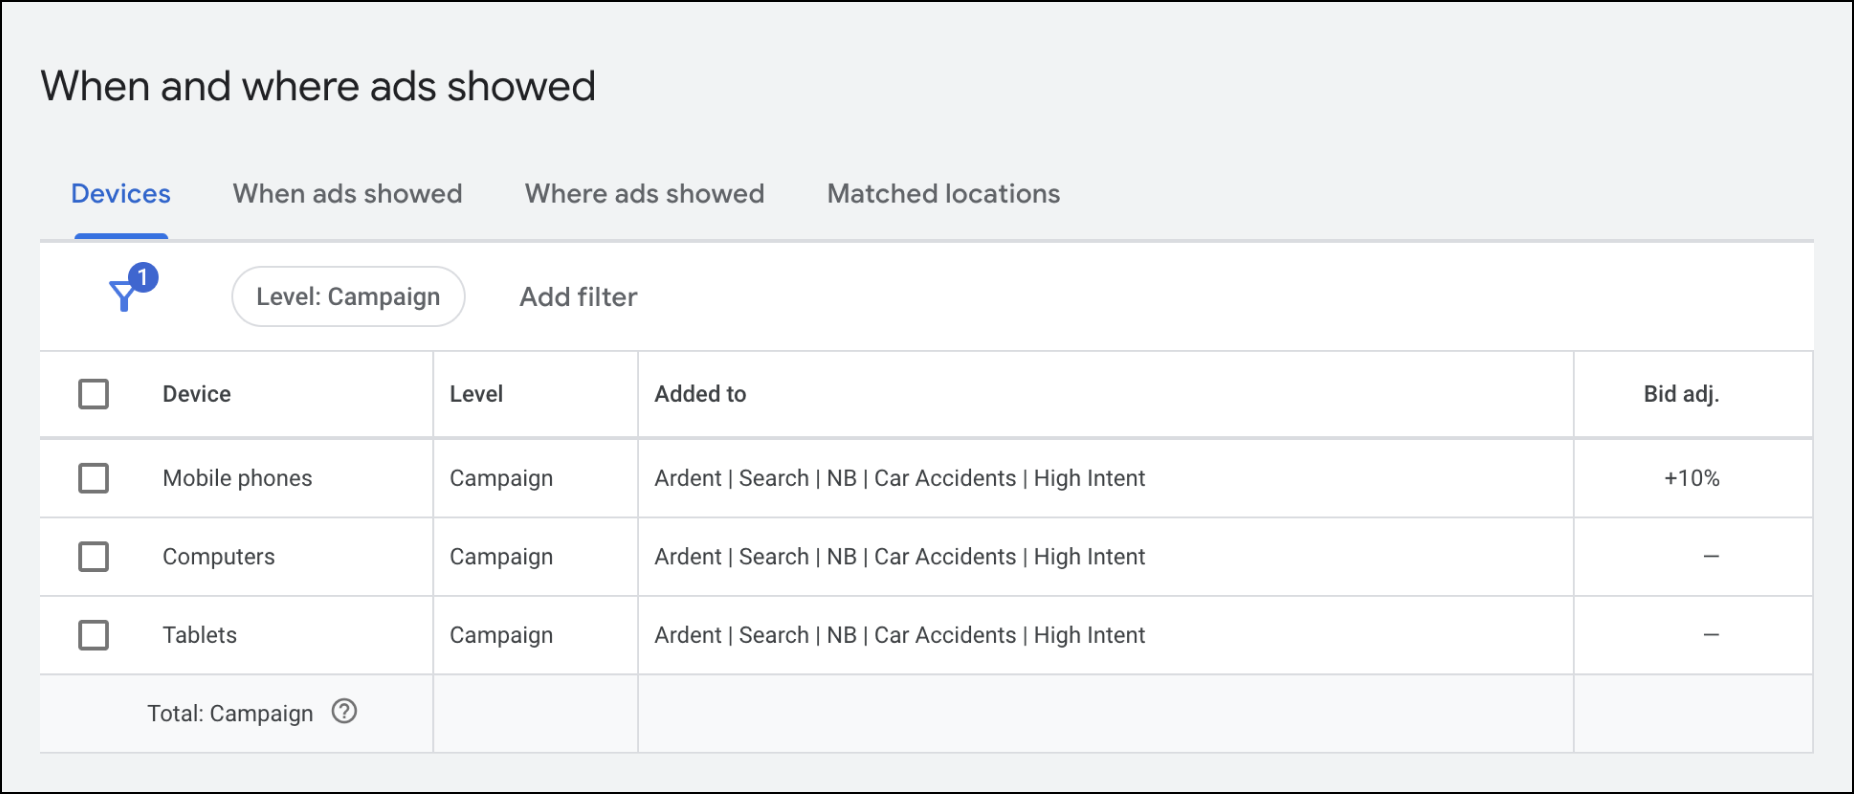Open the Level: Campaign filter chip
The image size is (1854, 794).
(x=348, y=297)
